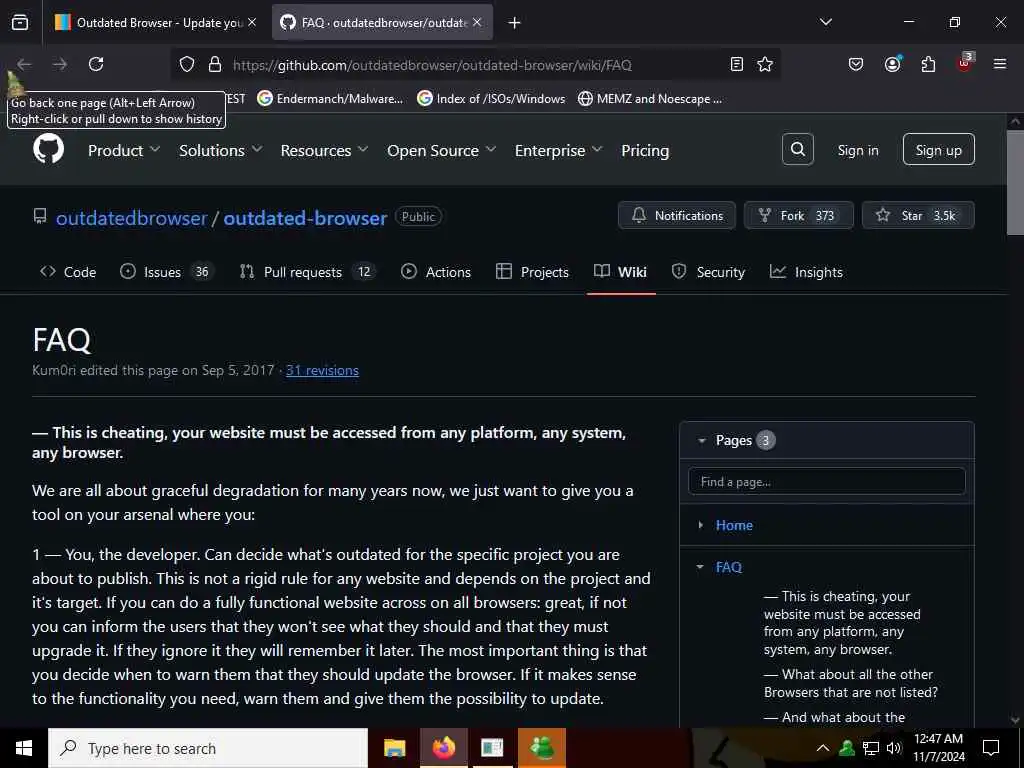Click the uBlock extension icon with badge
The height and width of the screenshot is (768, 1024).
point(965,63)
